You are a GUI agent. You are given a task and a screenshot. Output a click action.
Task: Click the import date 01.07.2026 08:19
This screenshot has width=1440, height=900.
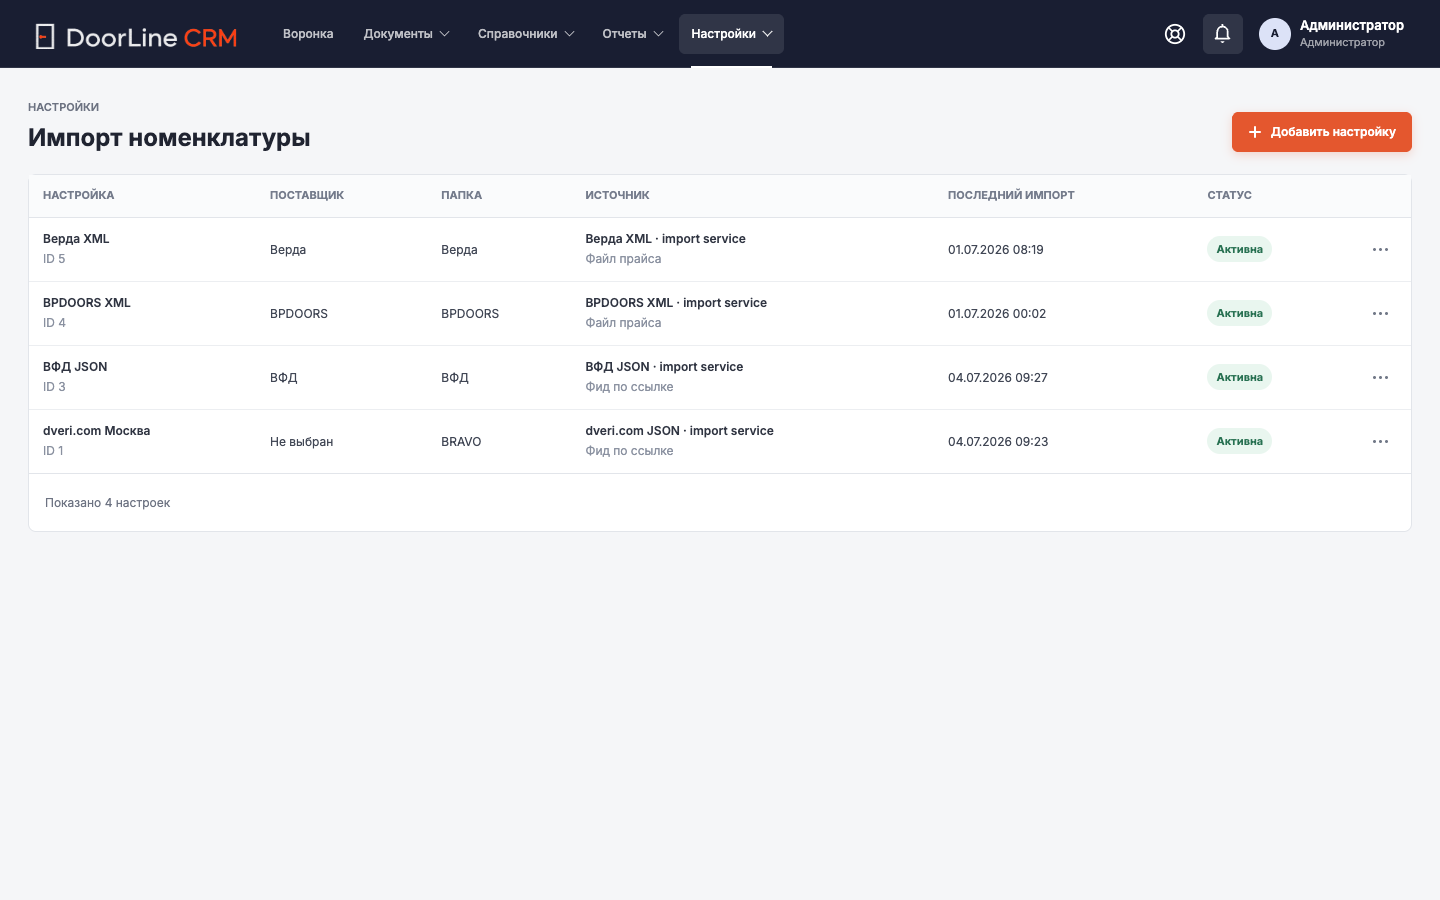click(996, 250)
